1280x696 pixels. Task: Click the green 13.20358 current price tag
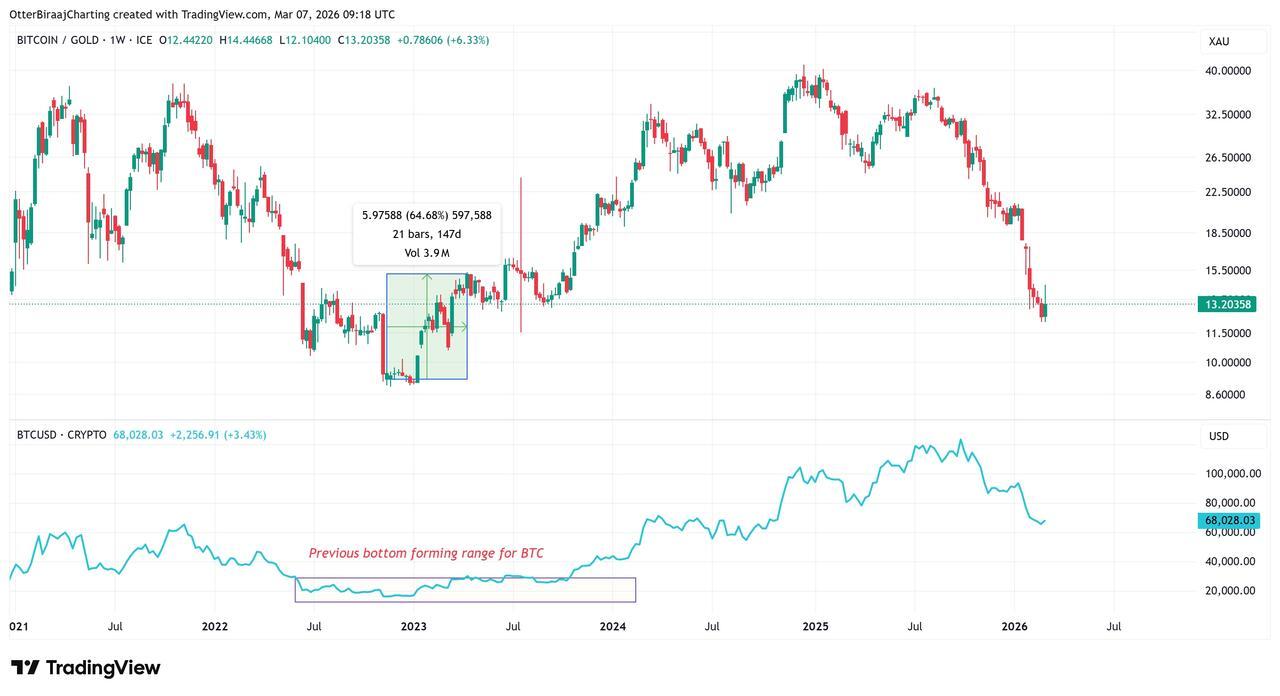point(1225,304)
